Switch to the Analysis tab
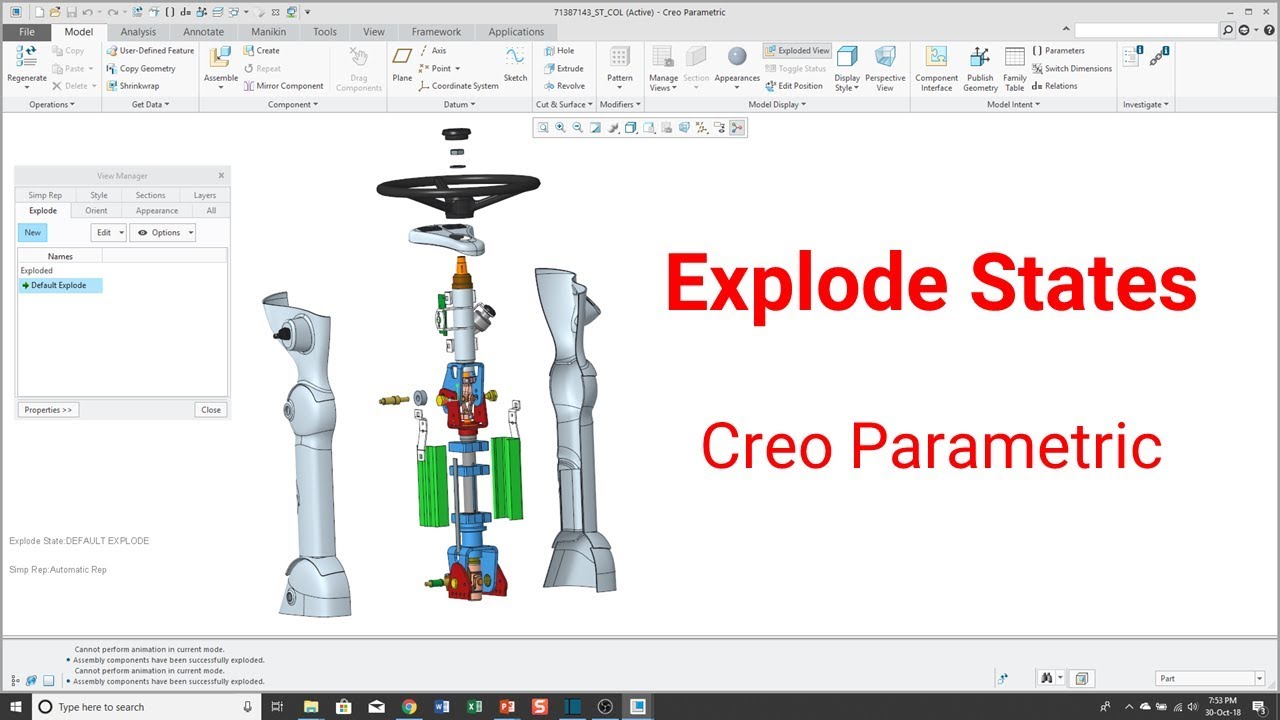Screen dimensions: 1280x720 click(138, 32)
